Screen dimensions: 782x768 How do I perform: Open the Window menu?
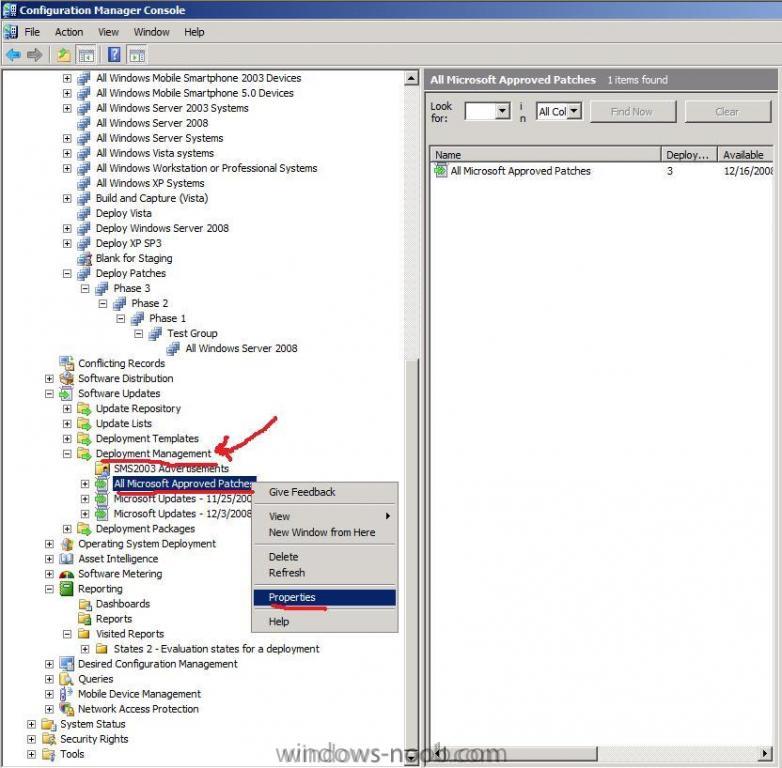click(x=152, y=32)
